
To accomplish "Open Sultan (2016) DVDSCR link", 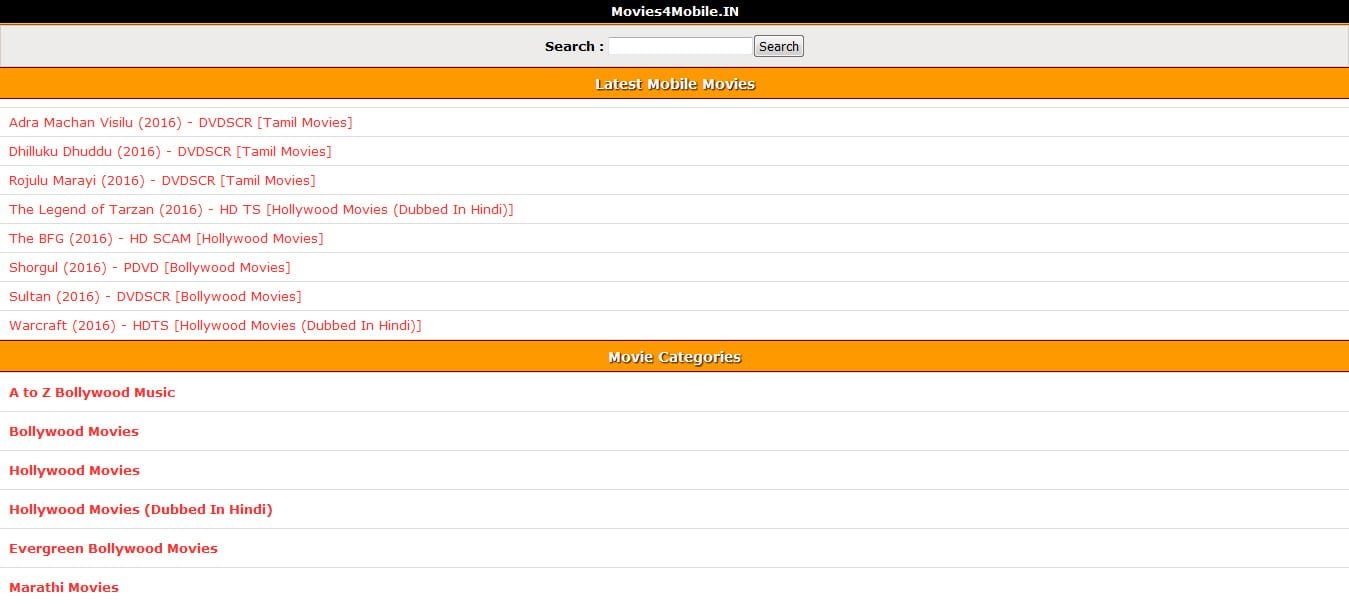I will pos(155,296).
